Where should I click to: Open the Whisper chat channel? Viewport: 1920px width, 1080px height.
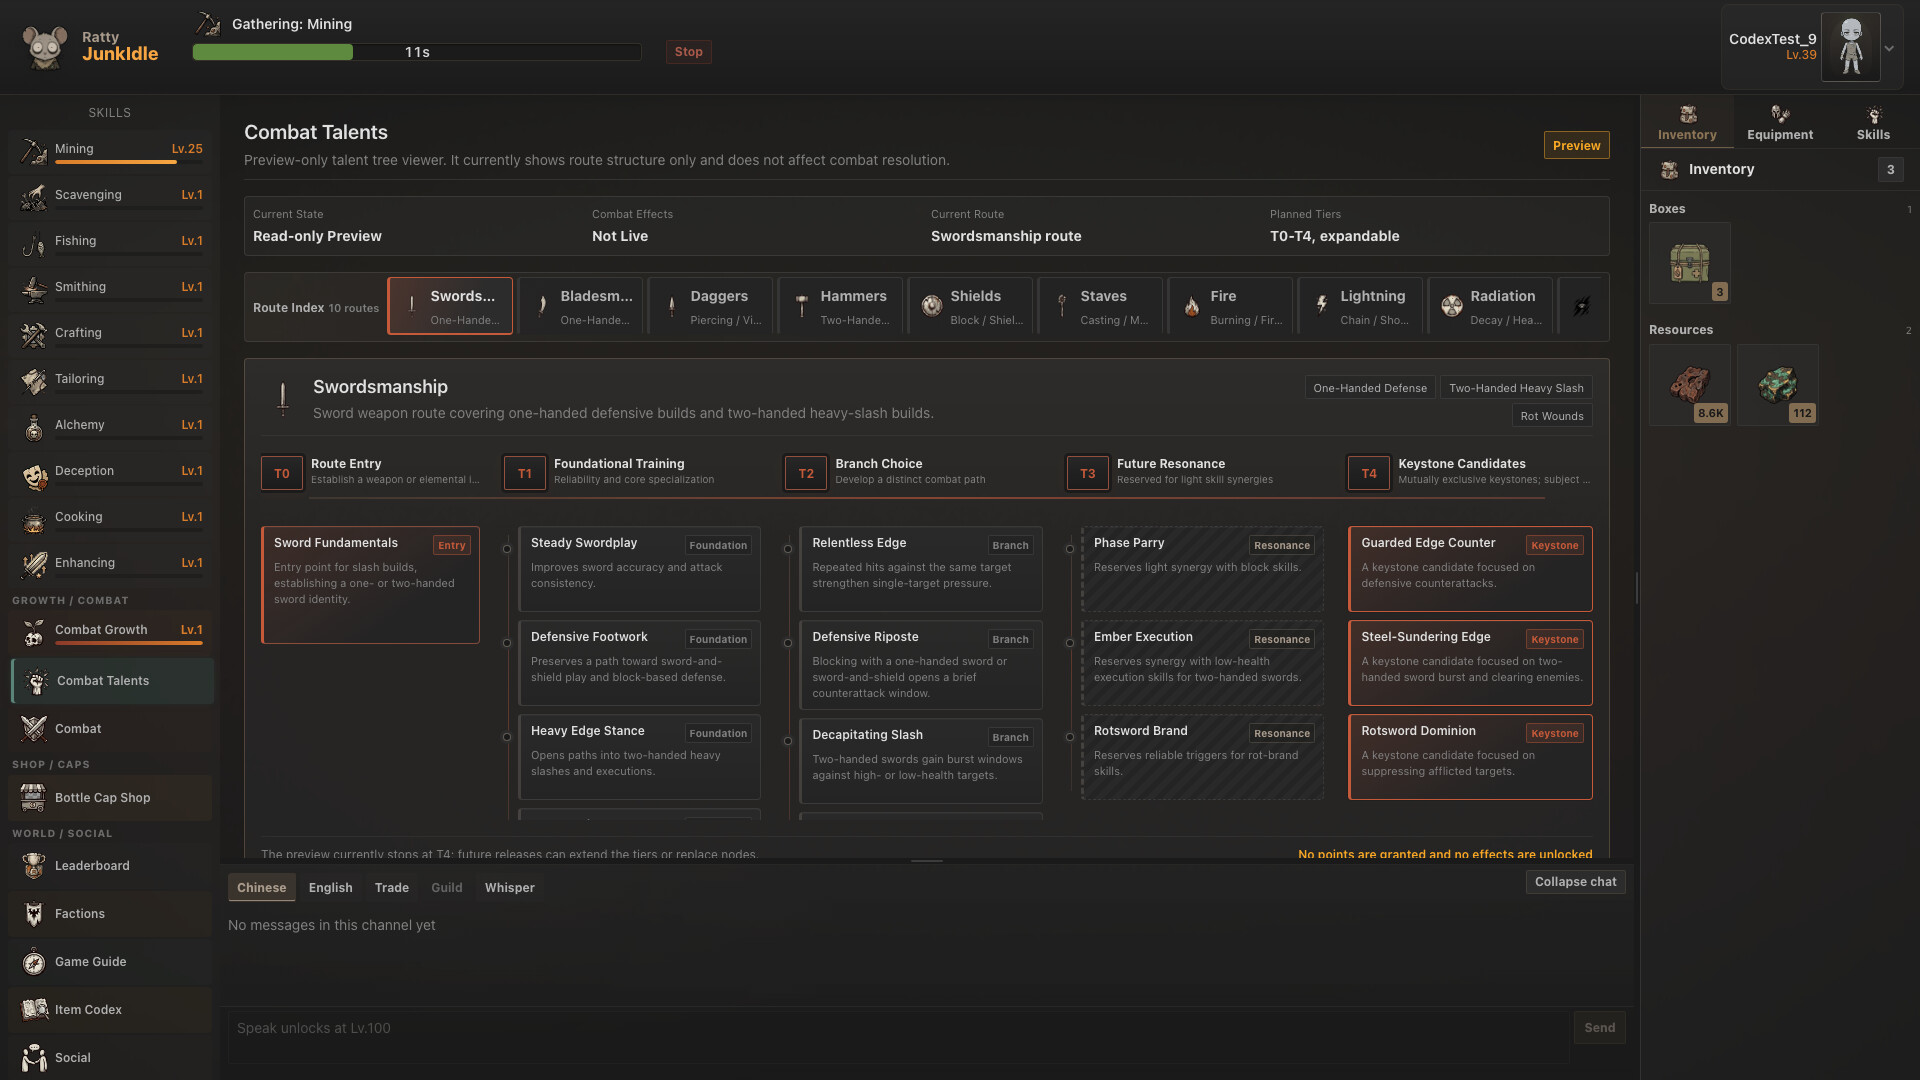pos(509,888)
